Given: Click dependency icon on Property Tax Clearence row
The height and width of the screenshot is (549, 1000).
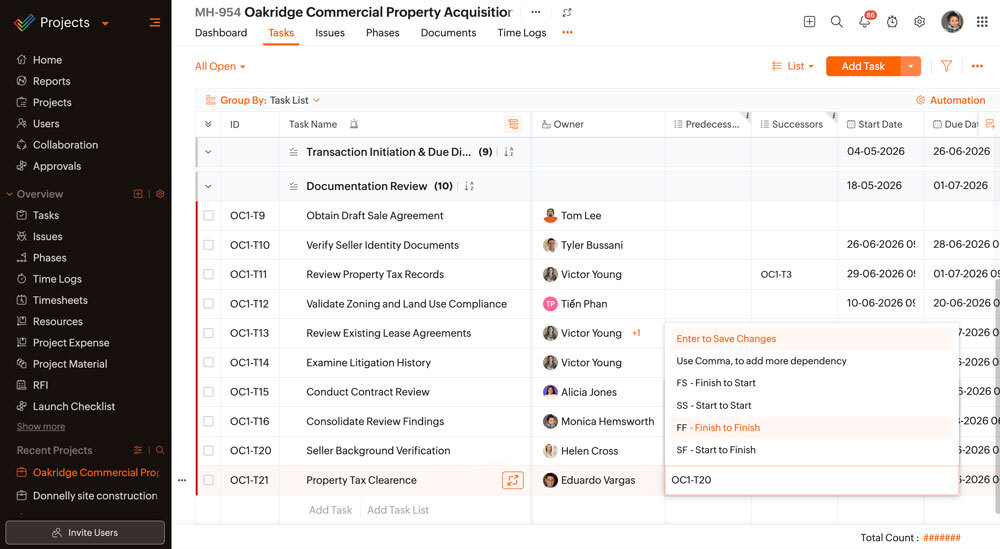Looking at the screenshot, I should tap(513, 480).
